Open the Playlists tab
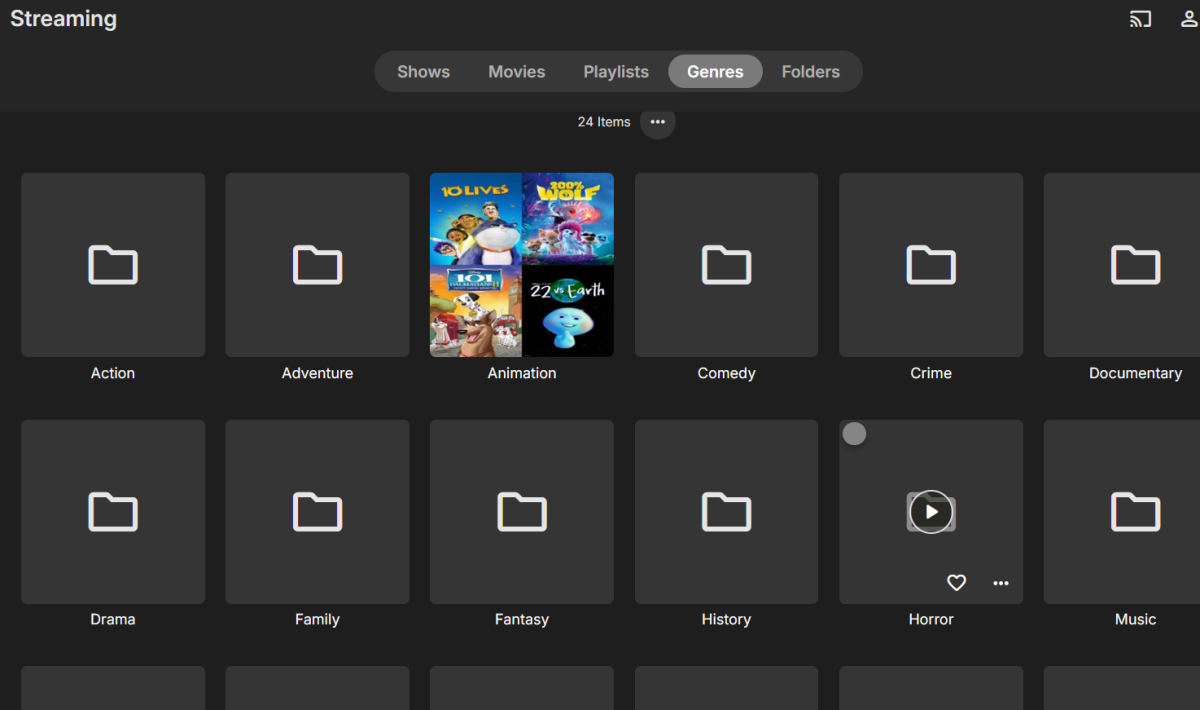 tap(616, 72)
